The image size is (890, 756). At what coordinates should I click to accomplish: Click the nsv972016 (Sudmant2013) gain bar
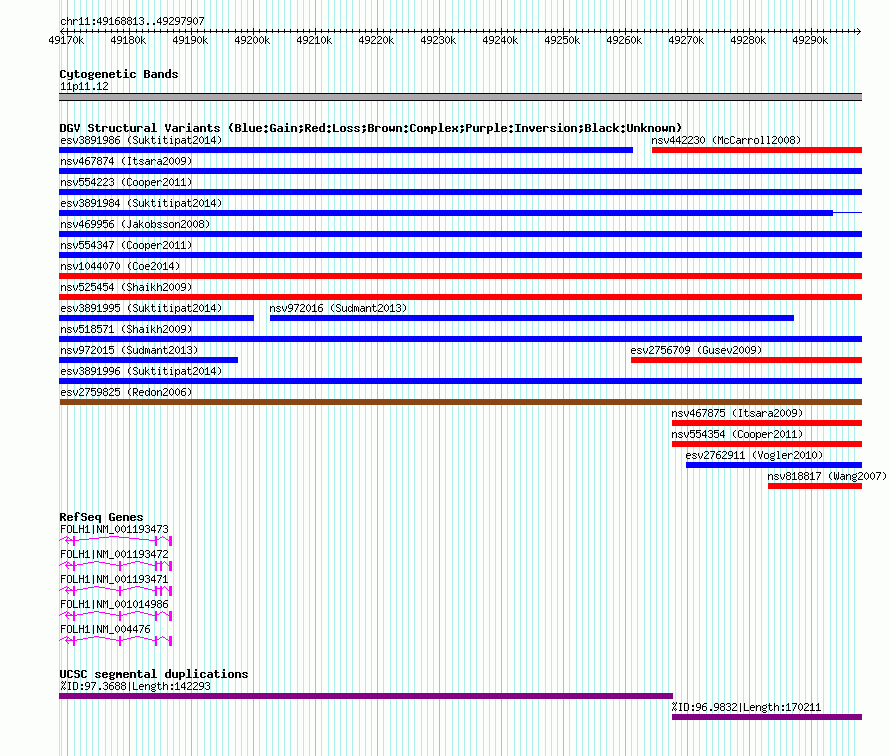coord(532,318)
